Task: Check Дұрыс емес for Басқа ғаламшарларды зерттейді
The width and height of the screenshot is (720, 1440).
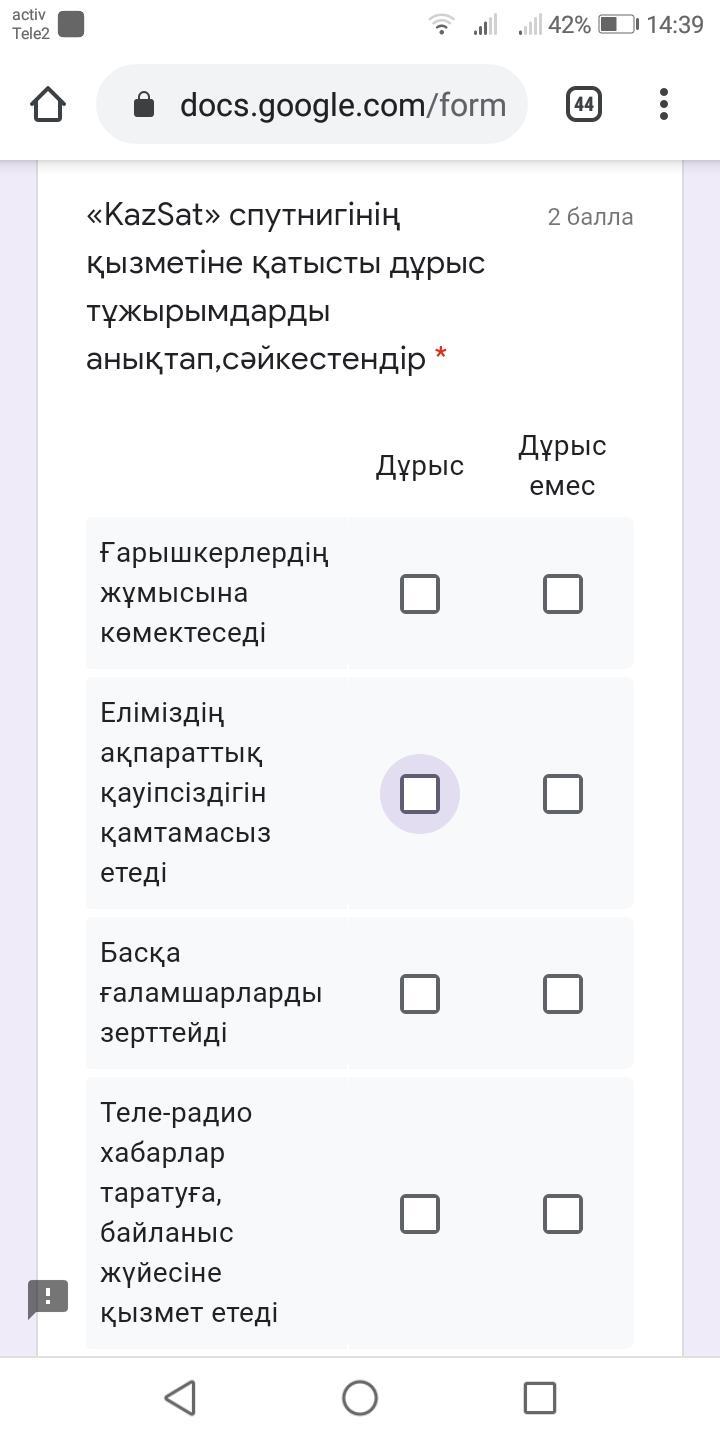Action: 563,994
